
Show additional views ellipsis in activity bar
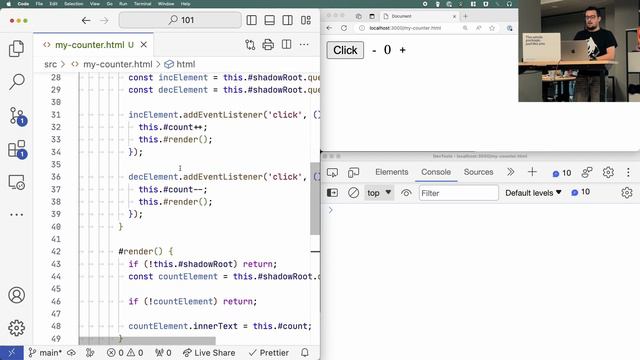[x=16, y=214]
